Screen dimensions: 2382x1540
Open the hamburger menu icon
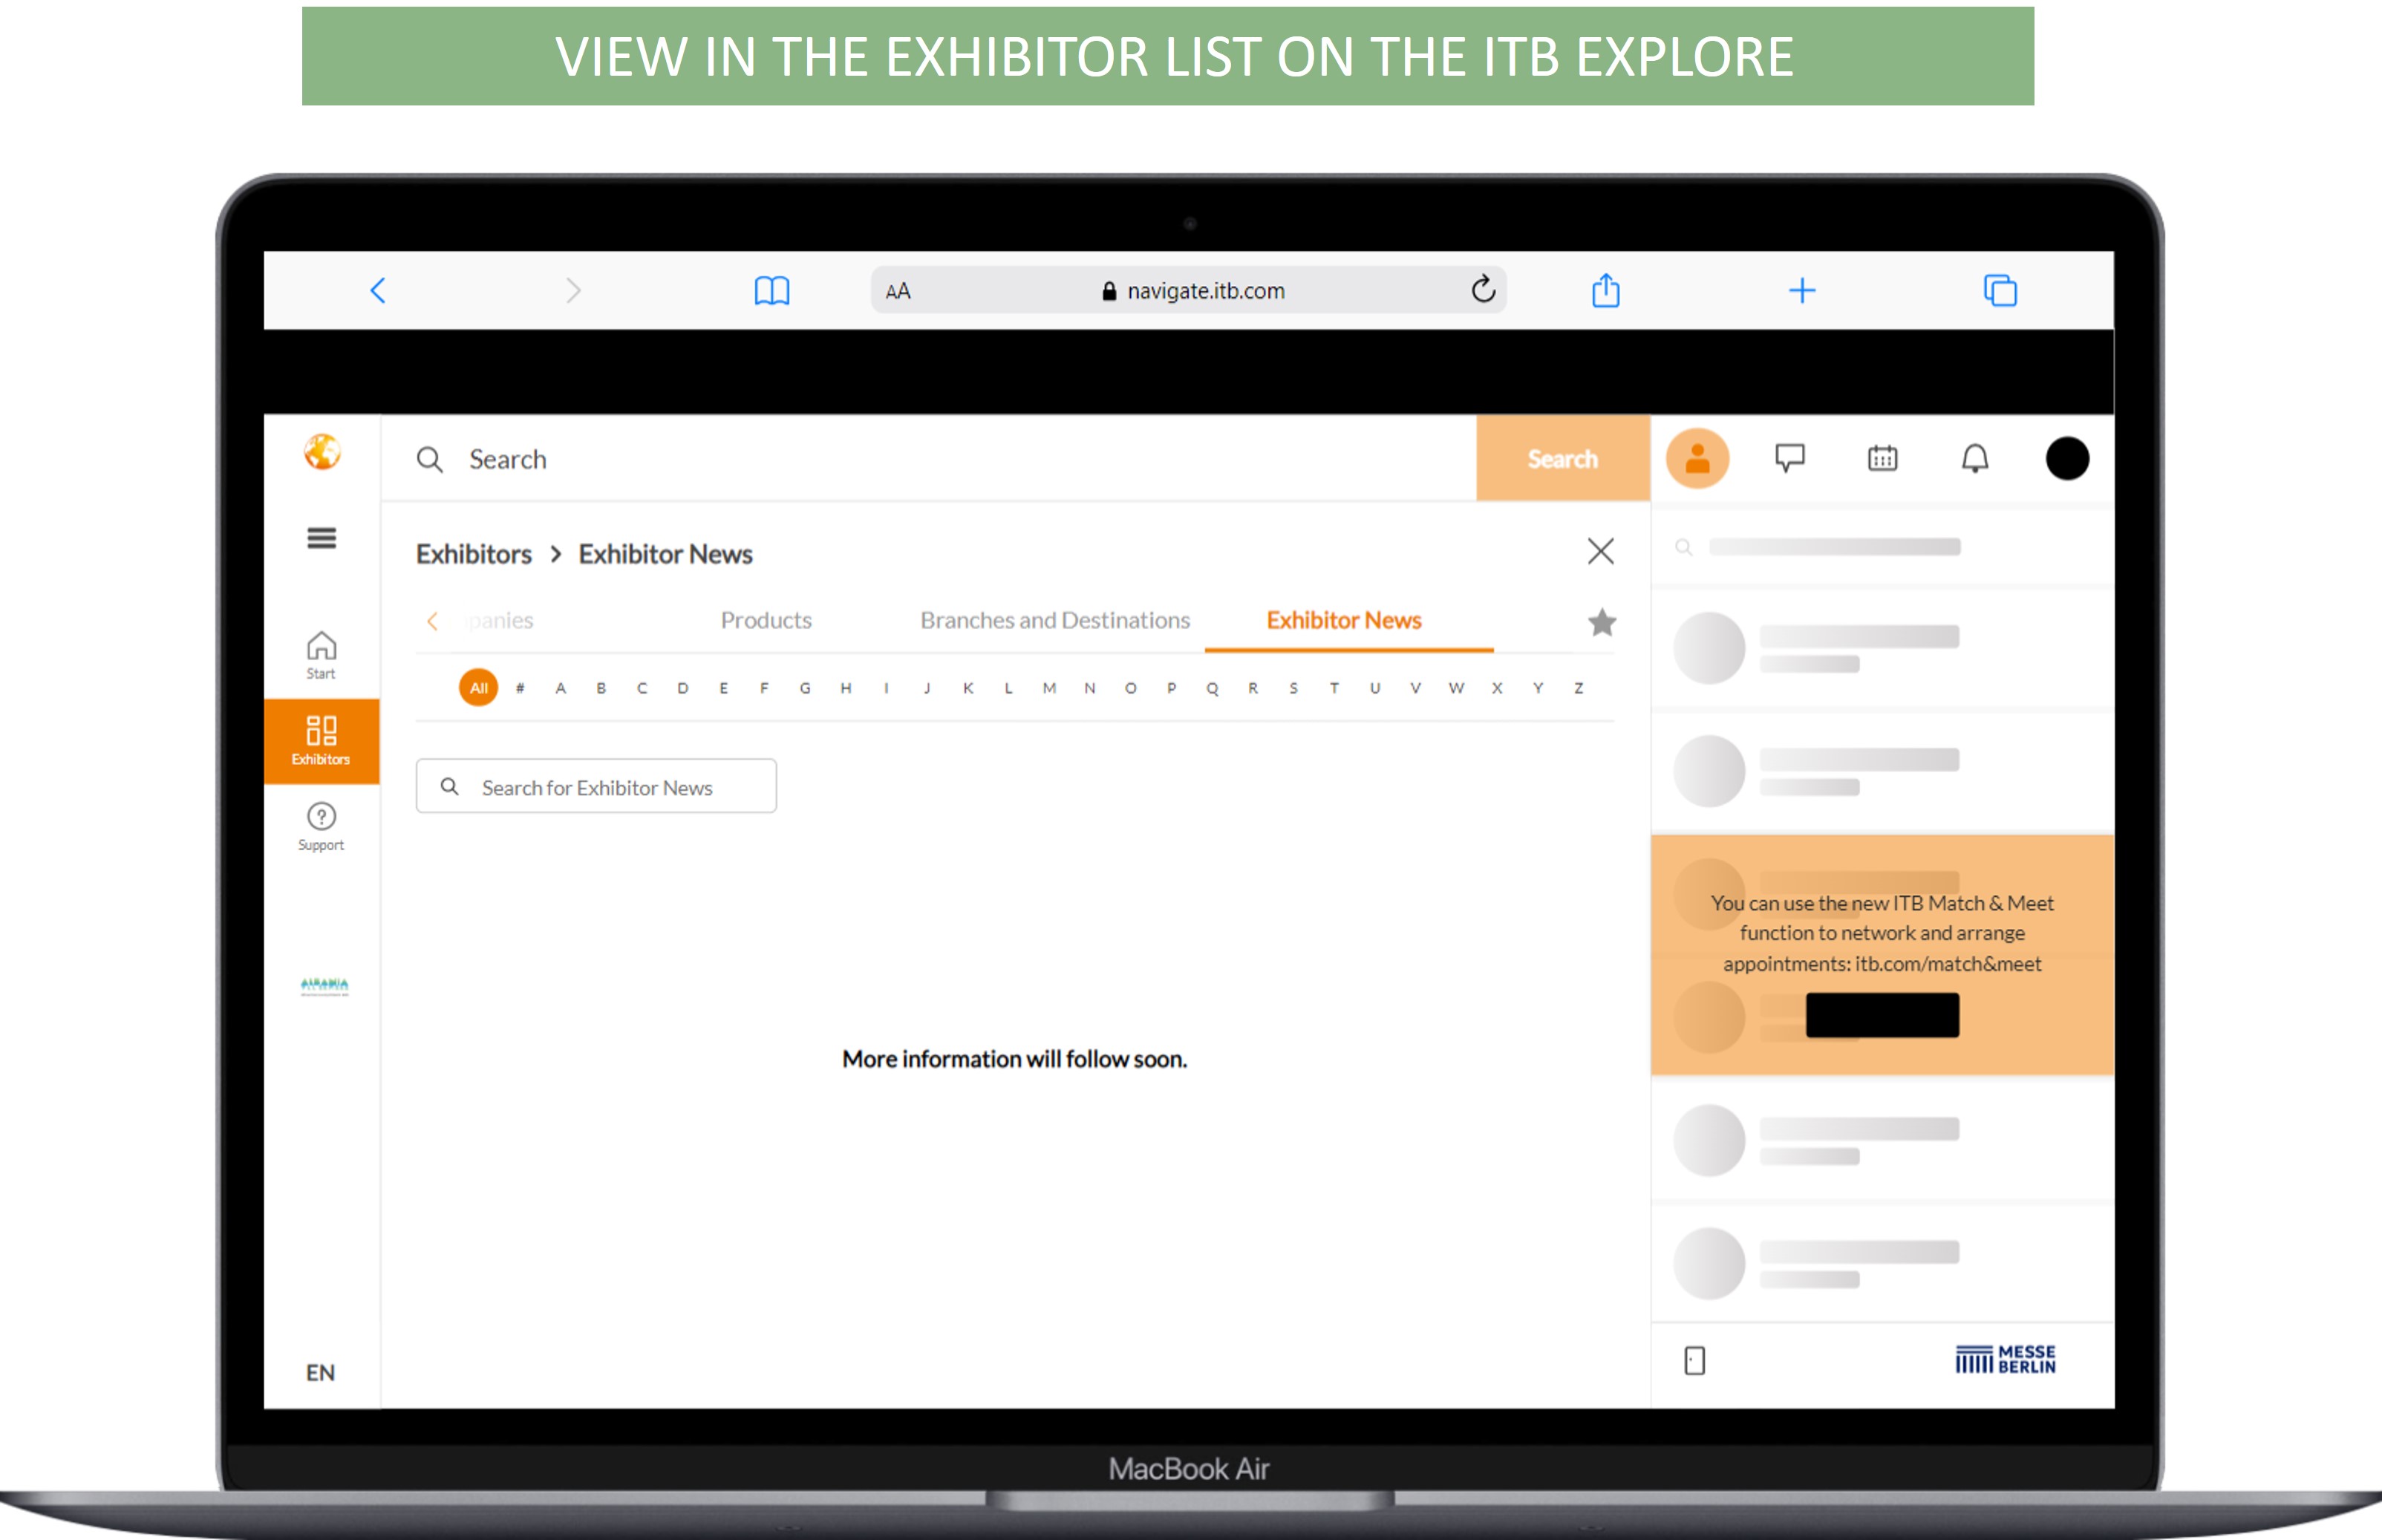321,538
